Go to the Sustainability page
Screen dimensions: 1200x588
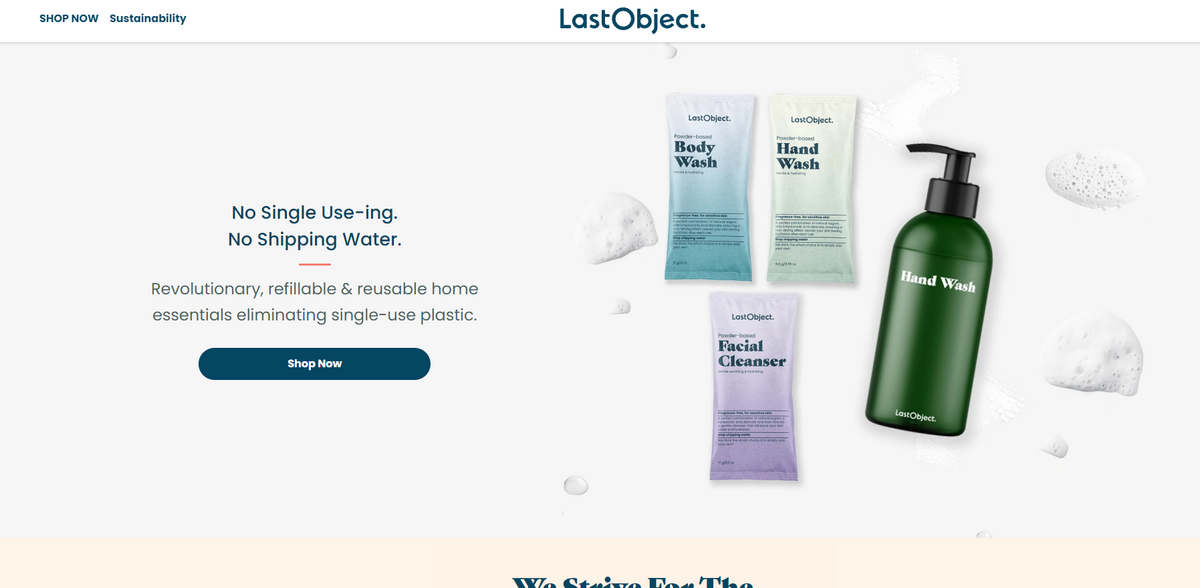click(148, 18)
